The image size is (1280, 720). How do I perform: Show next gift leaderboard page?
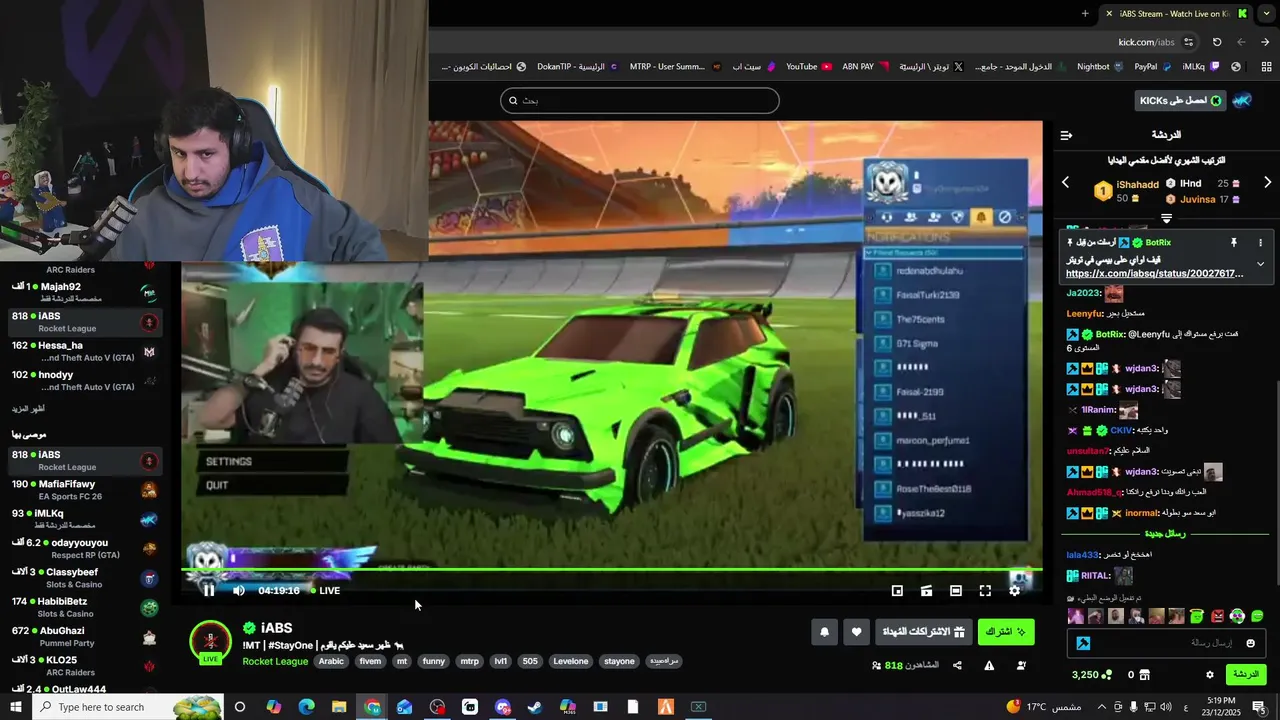1267,183
